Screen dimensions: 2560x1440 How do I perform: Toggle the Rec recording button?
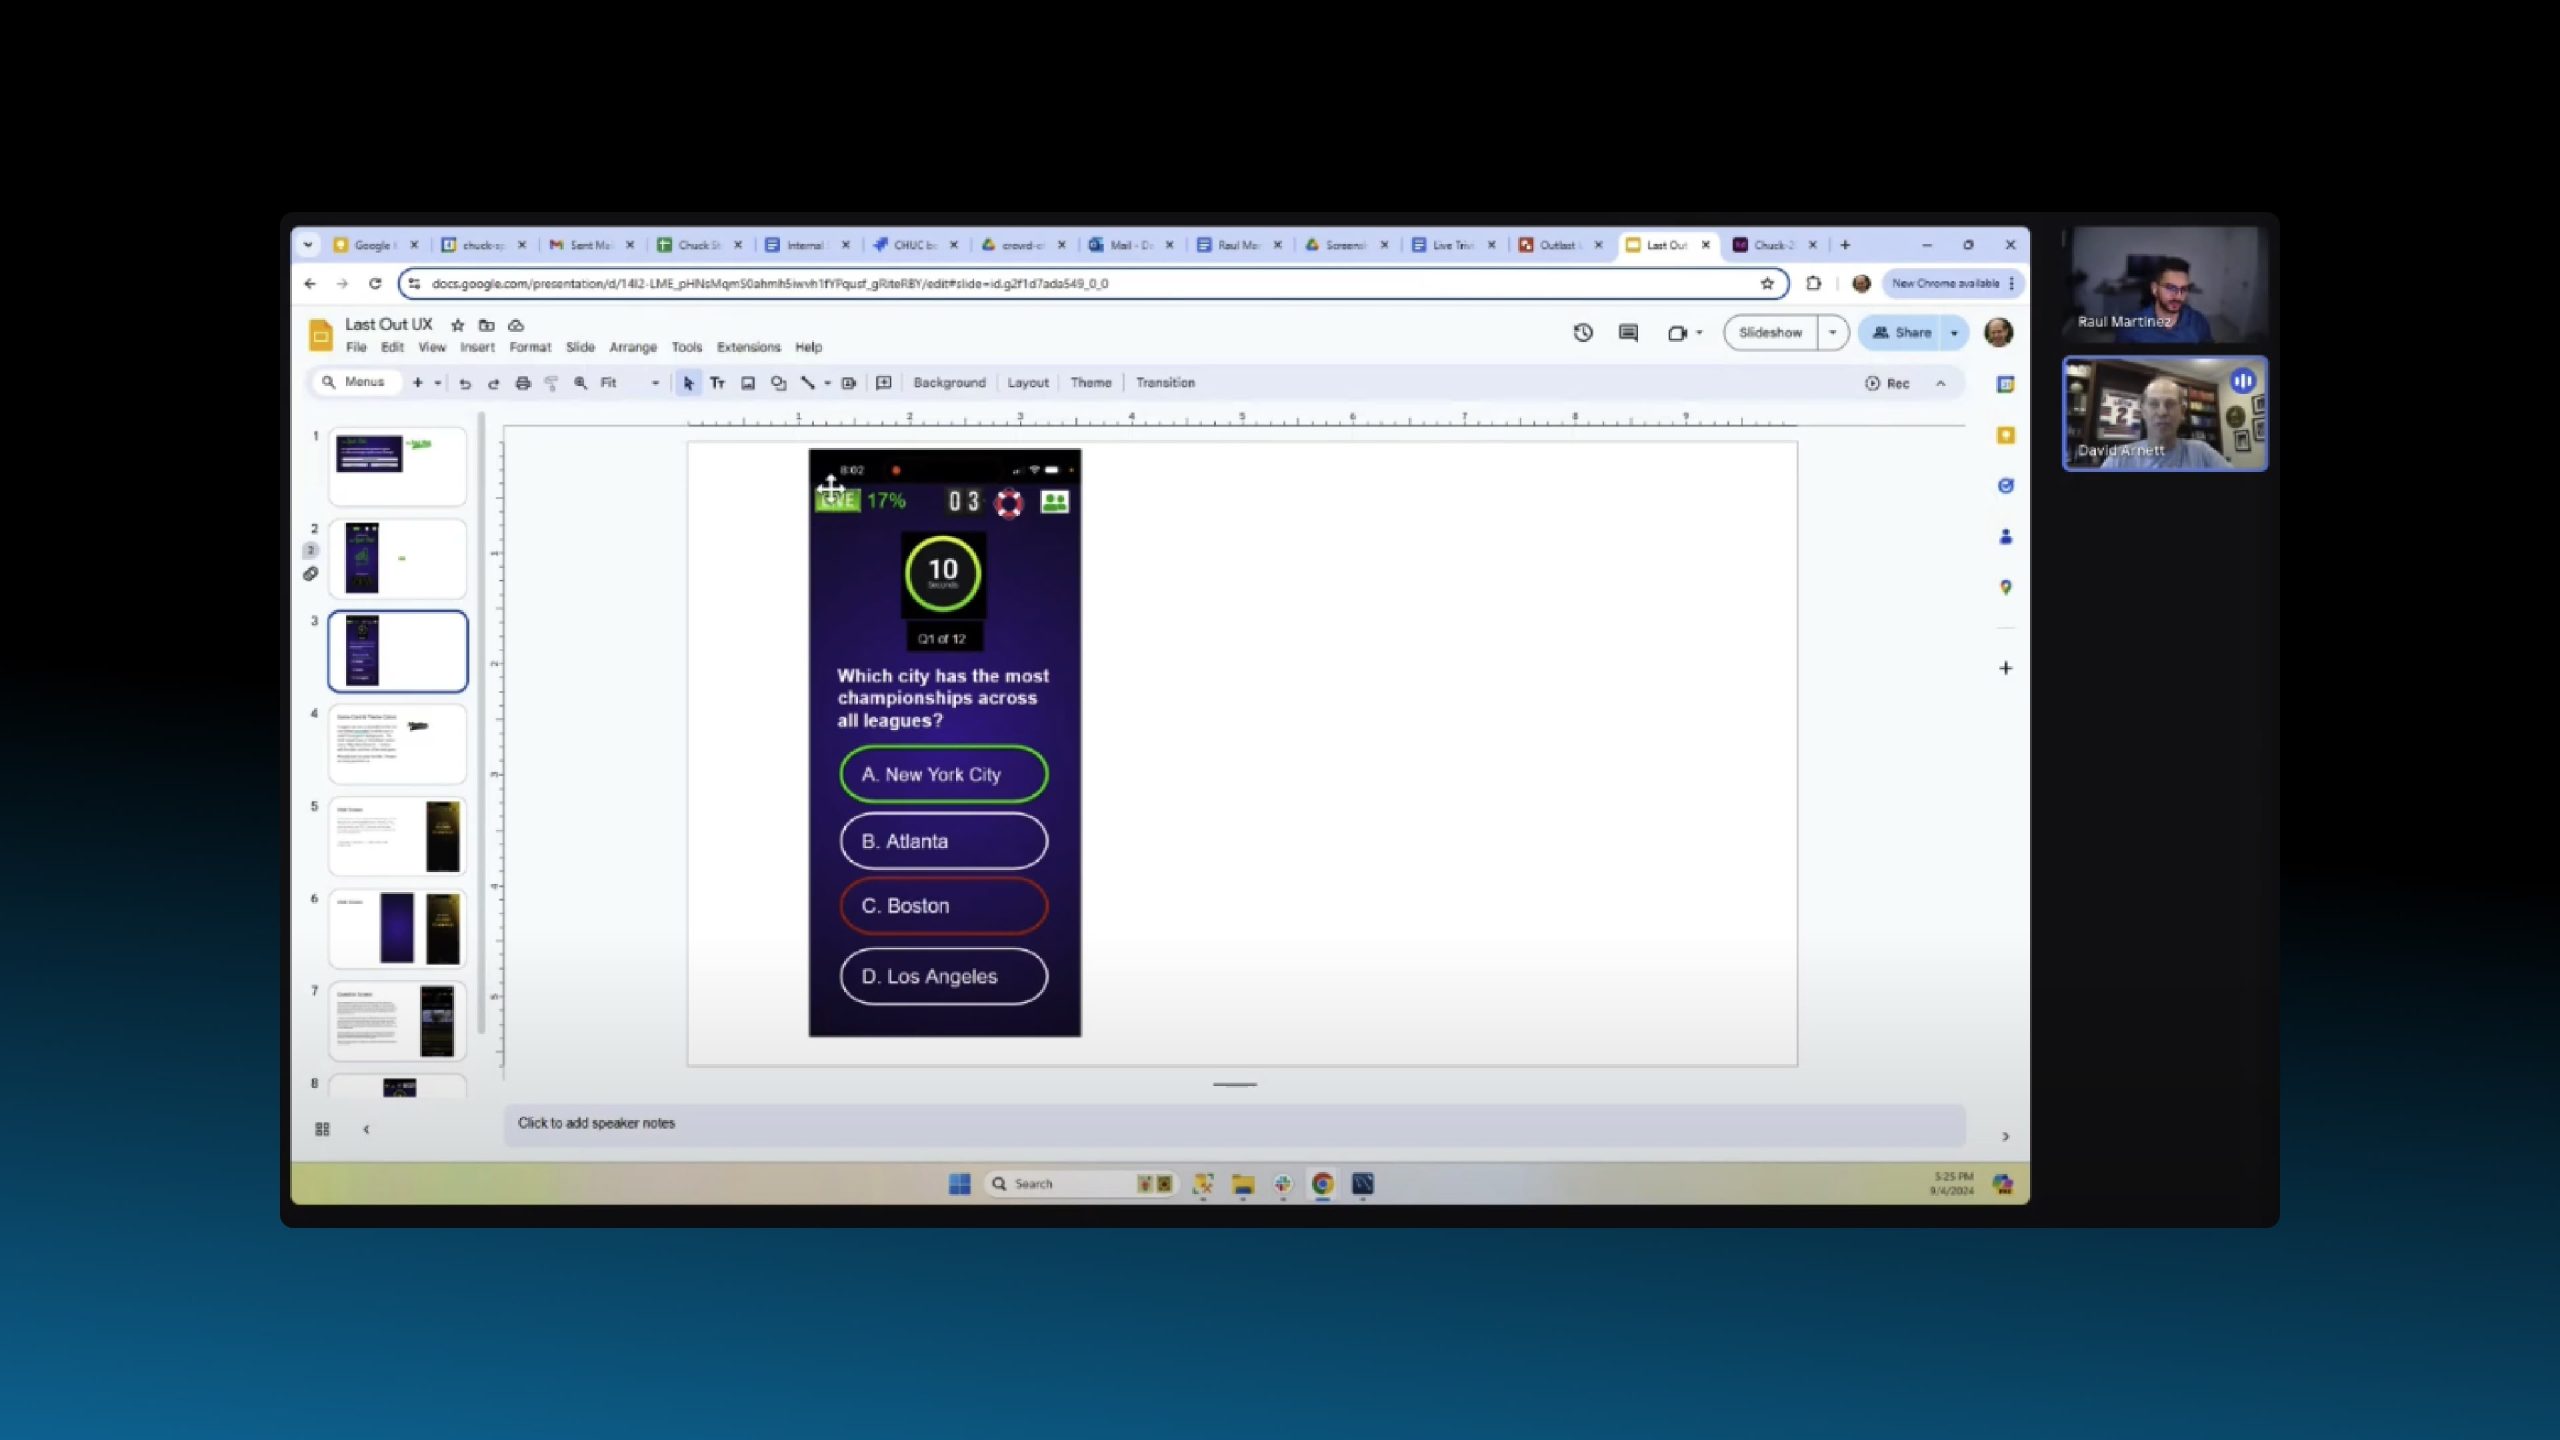(1888, 383)
